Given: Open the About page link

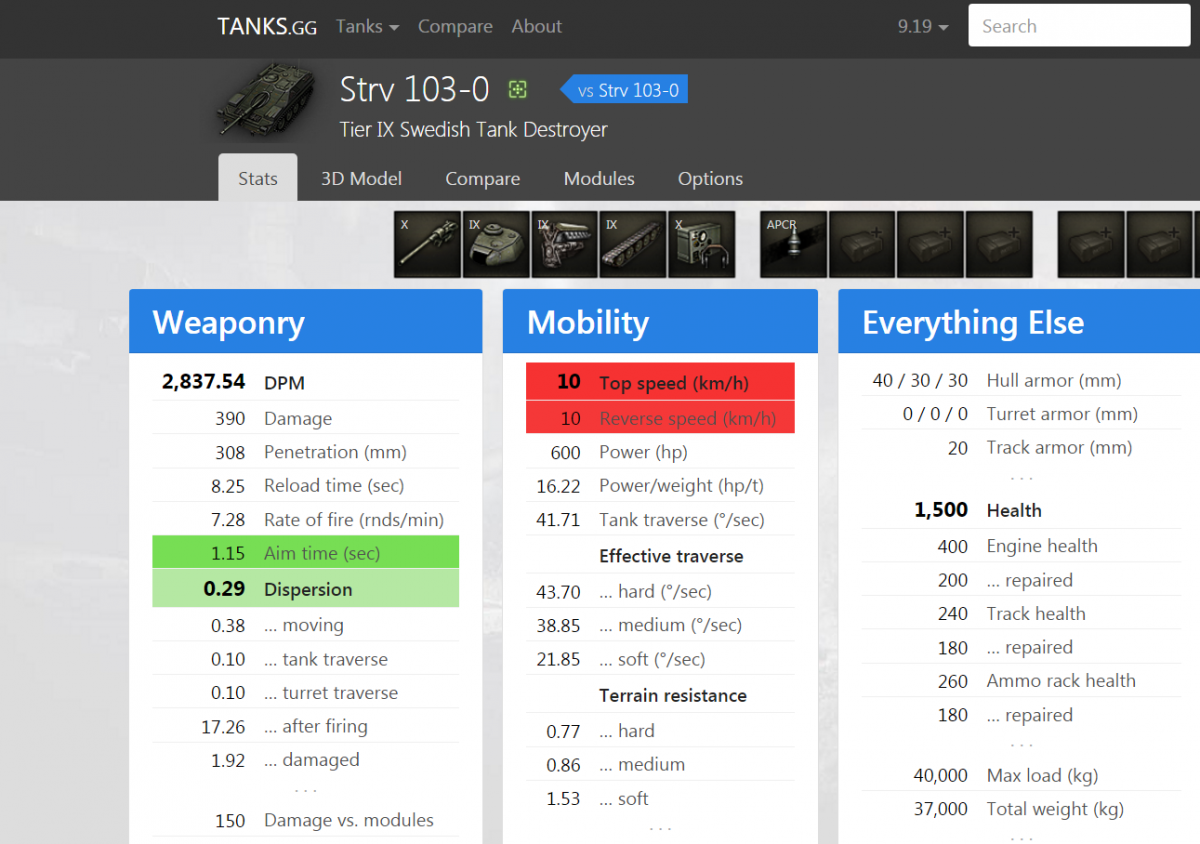Looking at the screenshot, I should [x=537, y=27].
